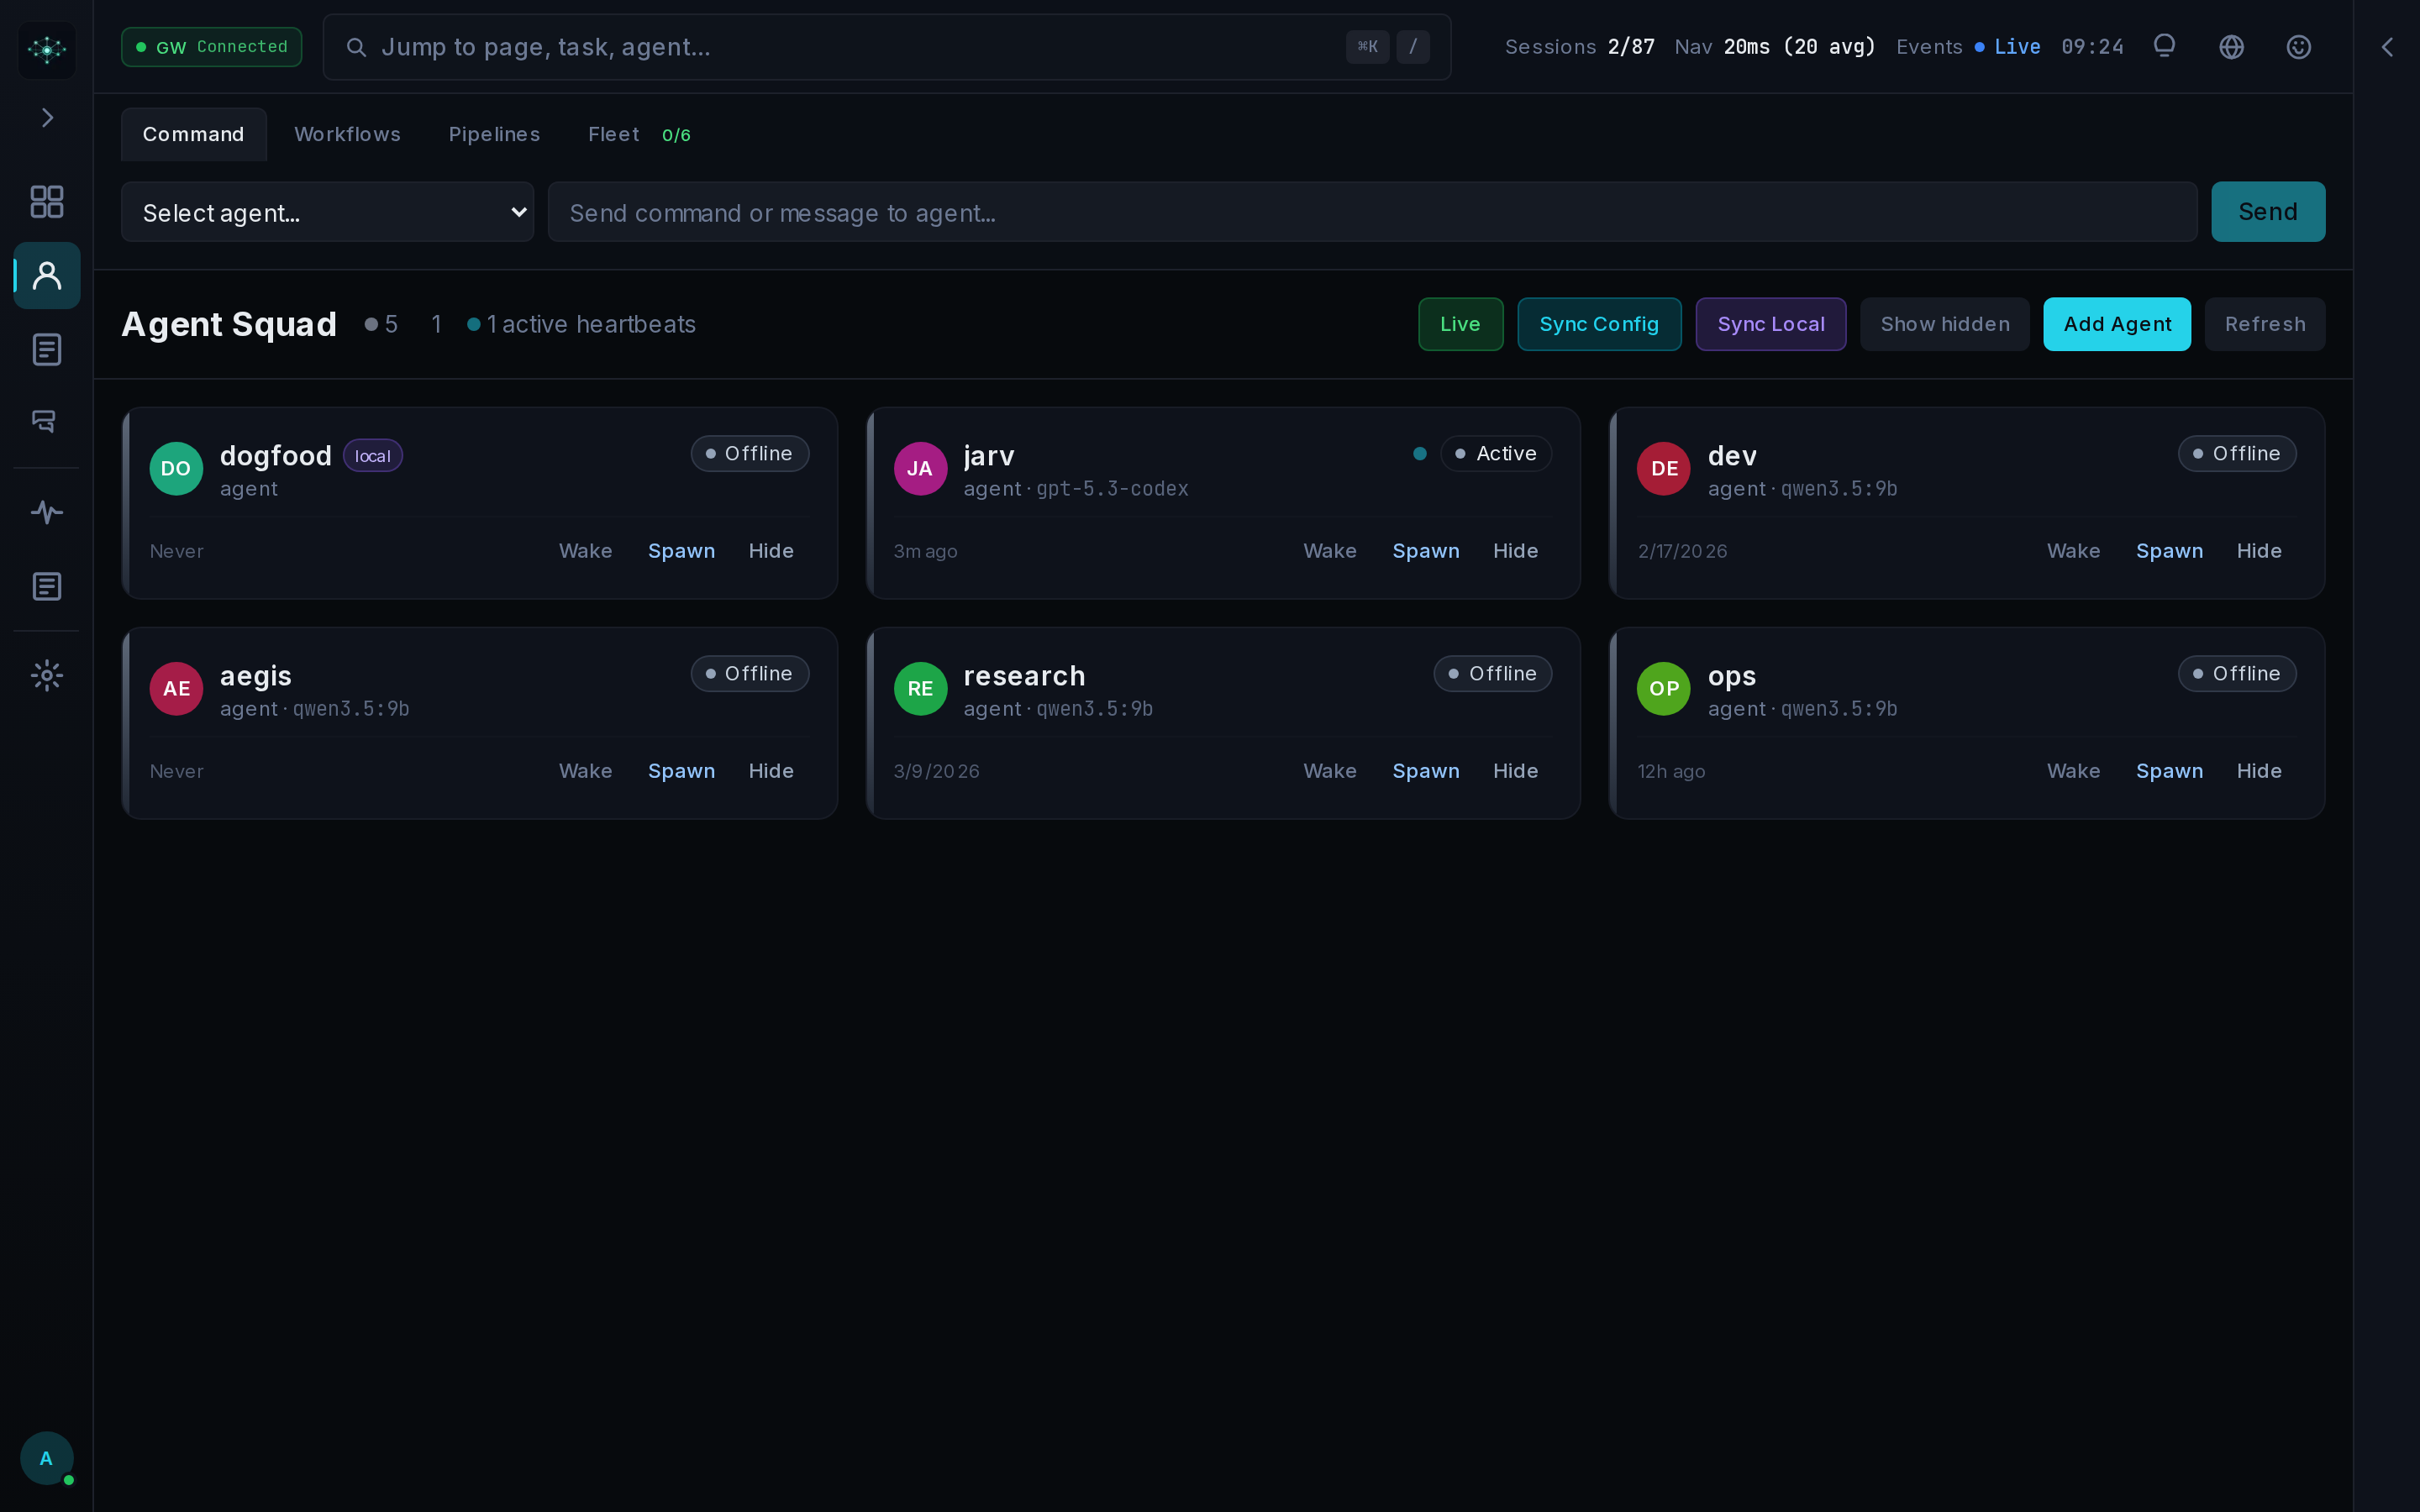The height and width of the screenshot is (1512, 2420).
Task: Spawn the dogfood agent
Action: 681,551
